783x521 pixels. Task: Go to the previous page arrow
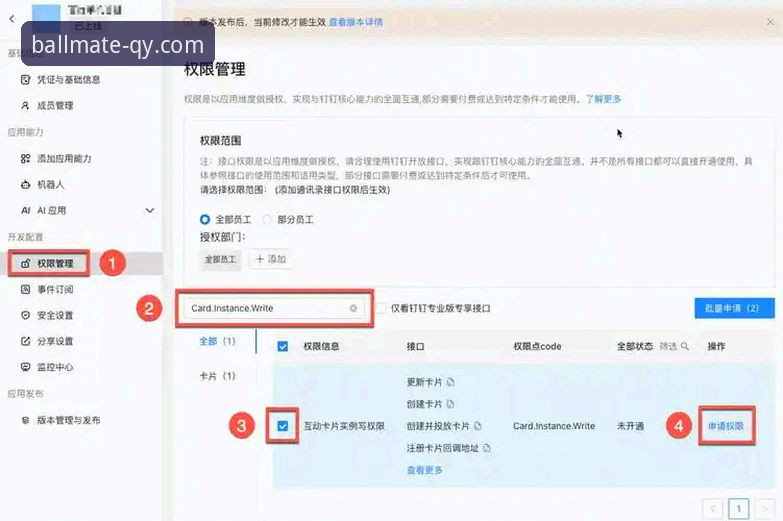pyautogui.click(x=713, y=509)
